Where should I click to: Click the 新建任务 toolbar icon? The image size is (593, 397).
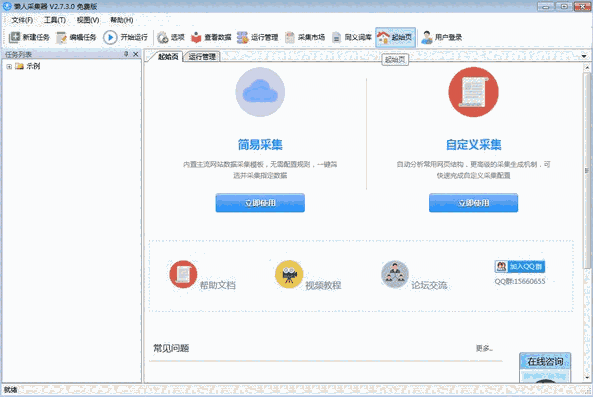tap(14, 37)
